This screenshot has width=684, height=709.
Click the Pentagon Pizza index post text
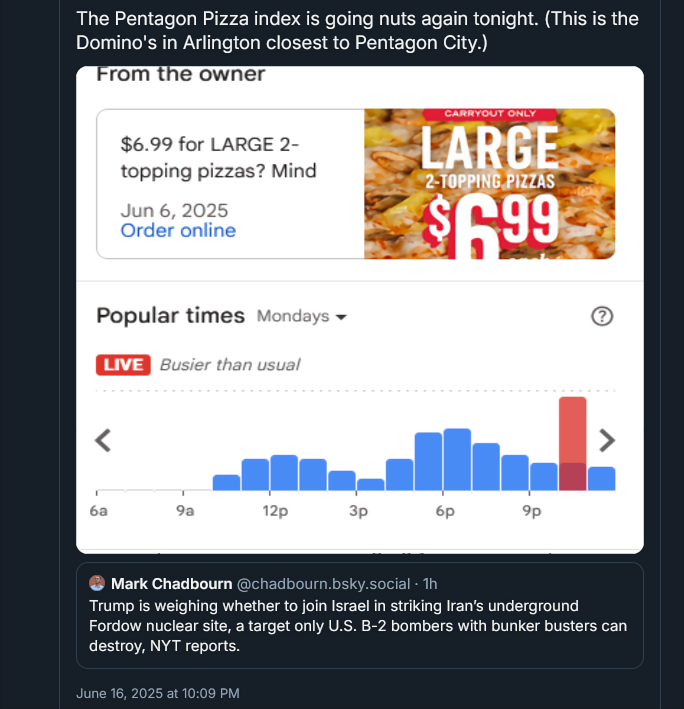coord(357,31)
